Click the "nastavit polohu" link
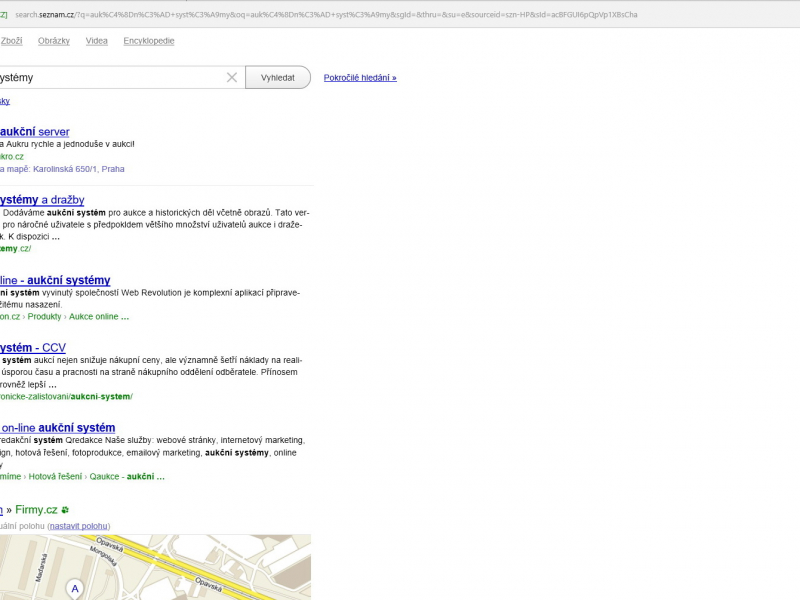This screenshot has height=600, width=800. click(79, 526)
